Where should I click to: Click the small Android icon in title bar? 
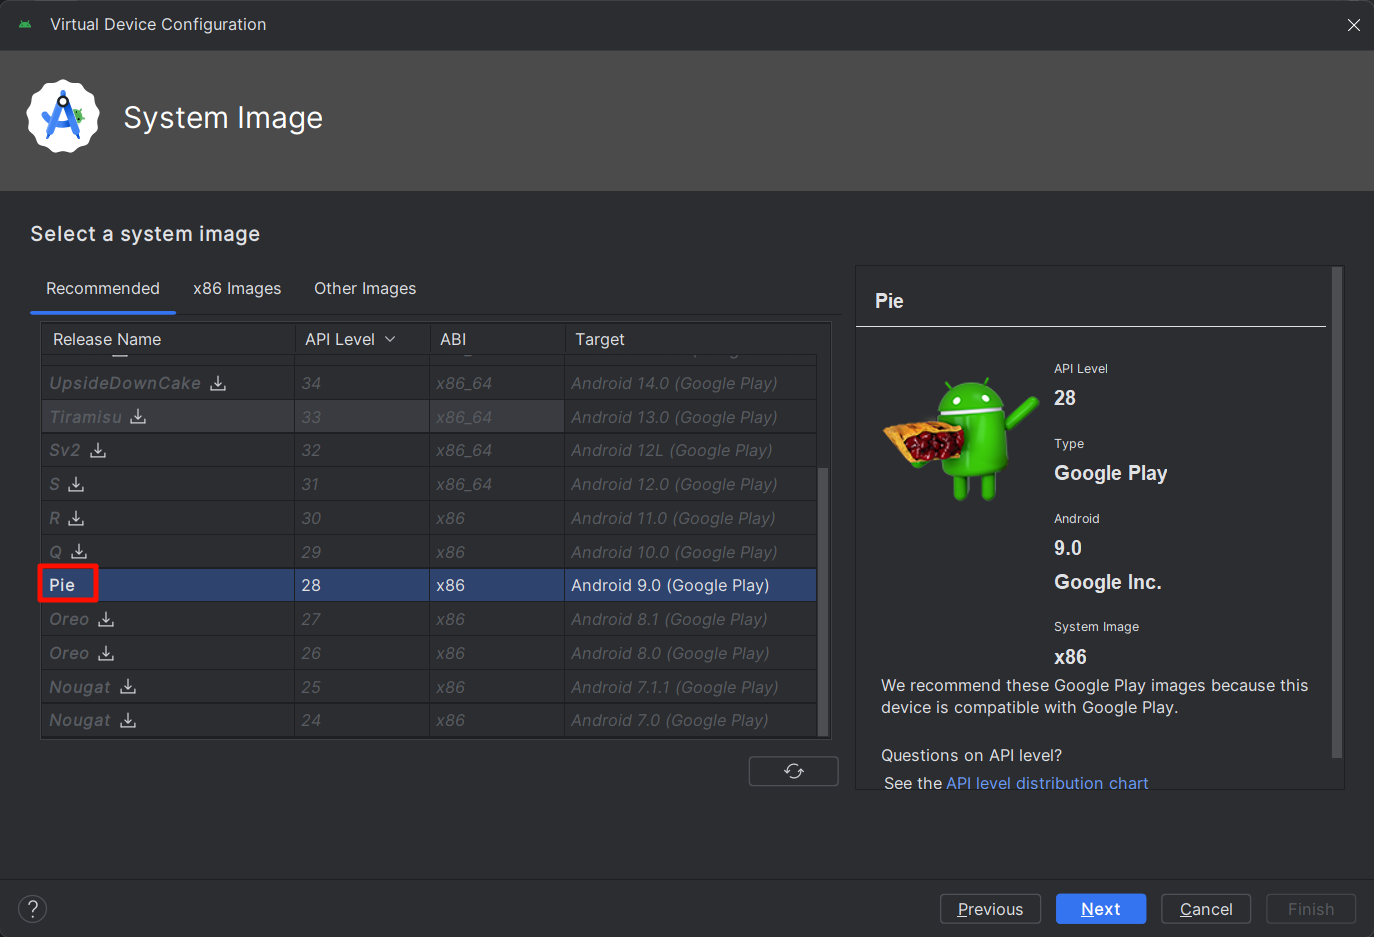pyautogui.click(x=25, y=24)
